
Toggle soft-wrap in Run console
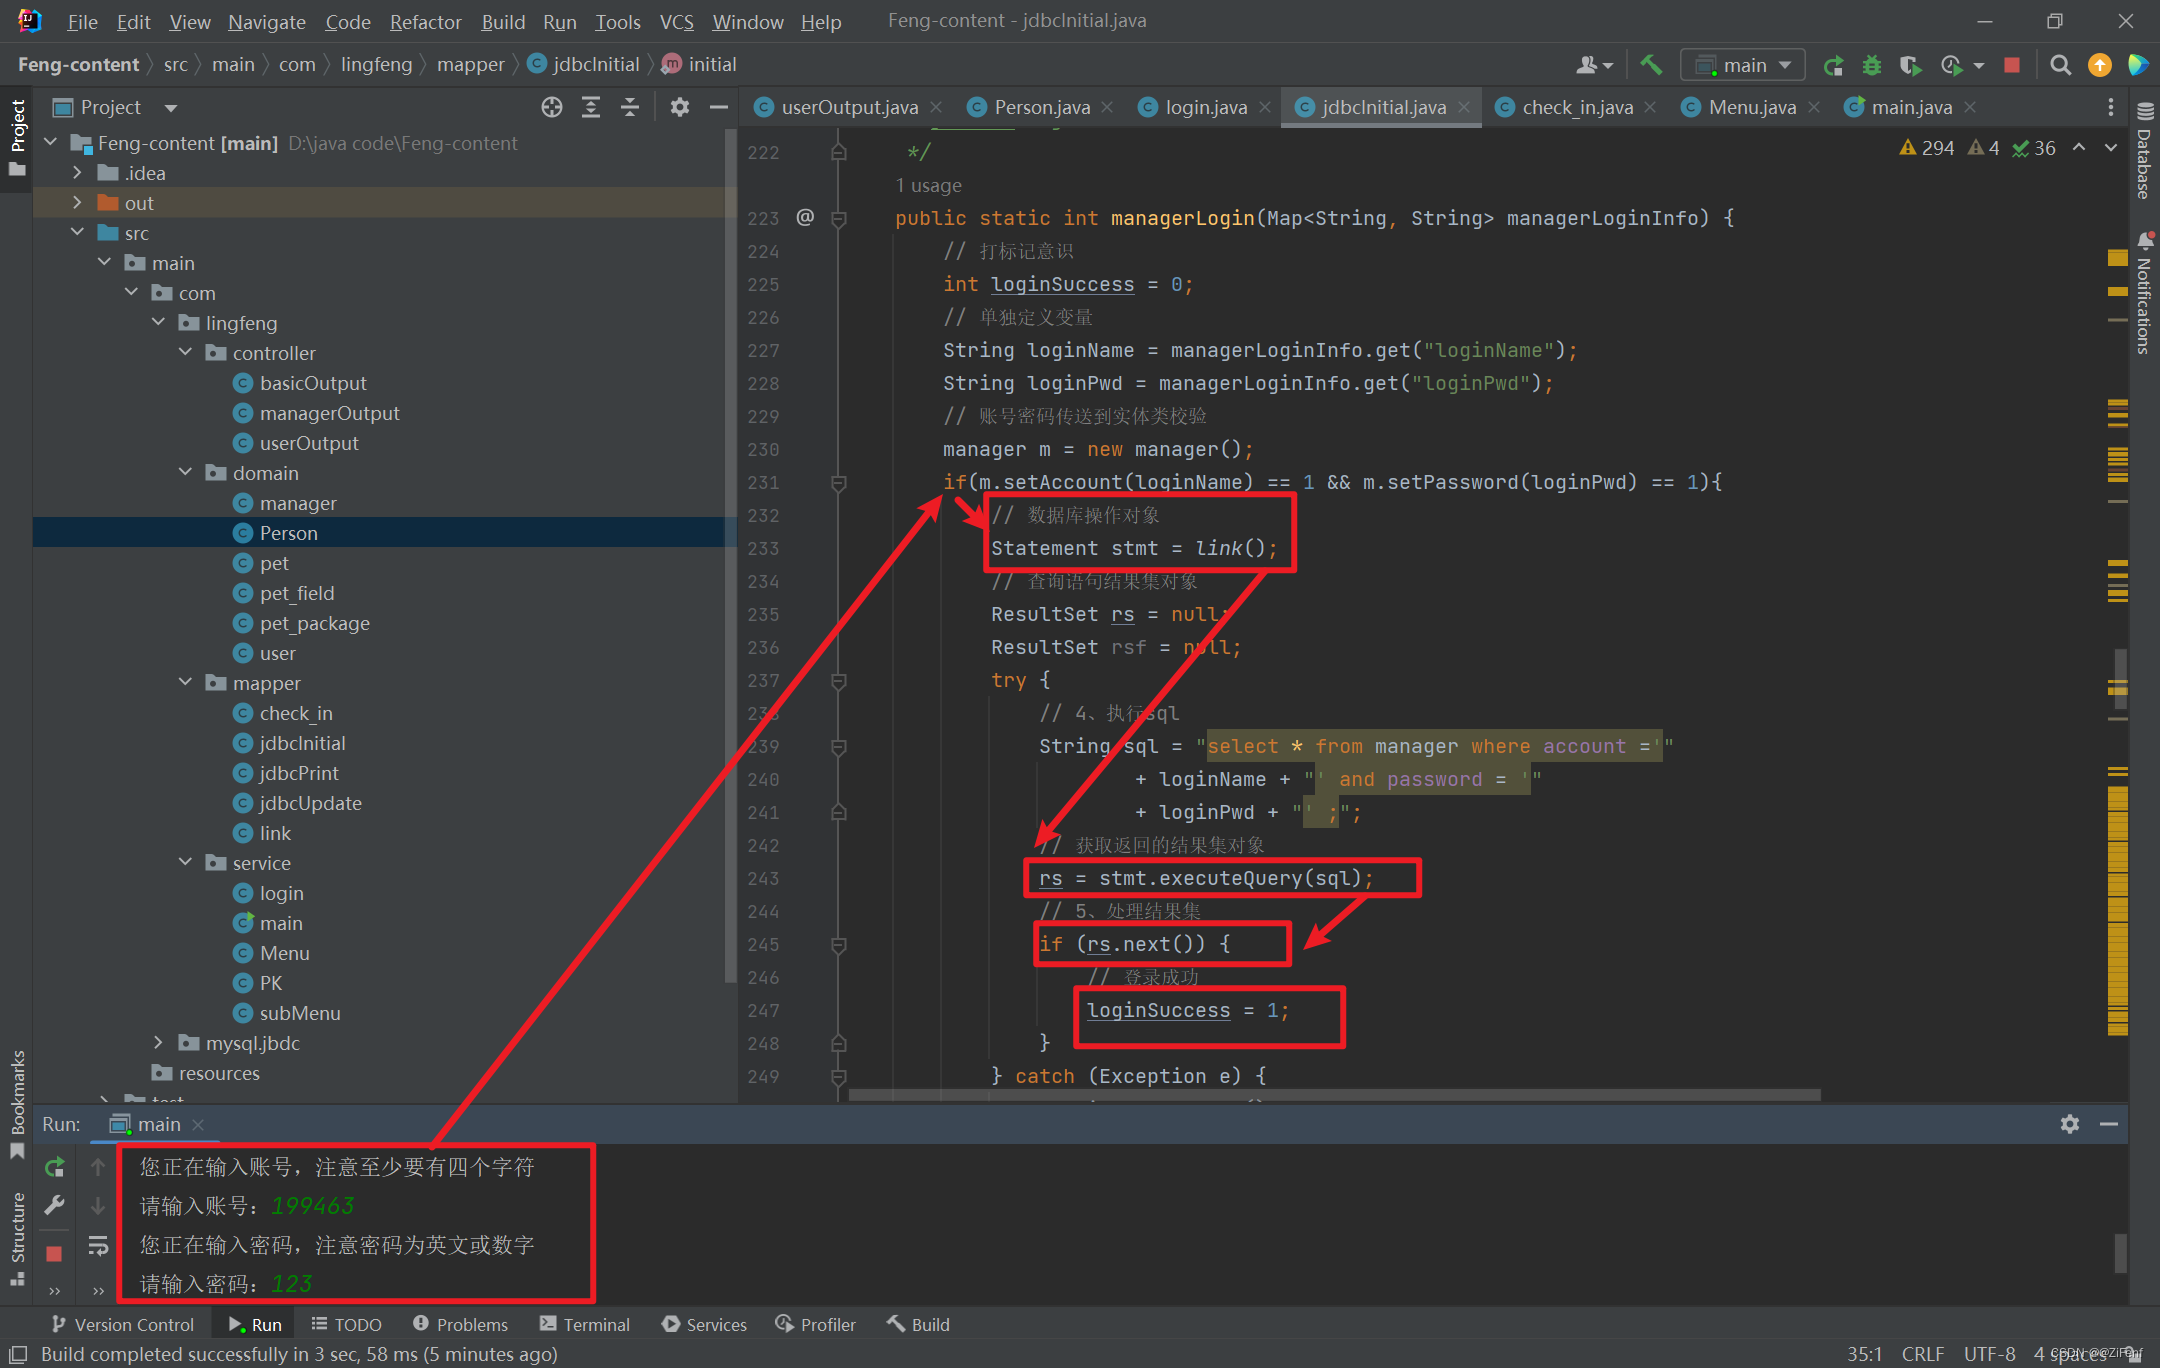click(97, 1245)
